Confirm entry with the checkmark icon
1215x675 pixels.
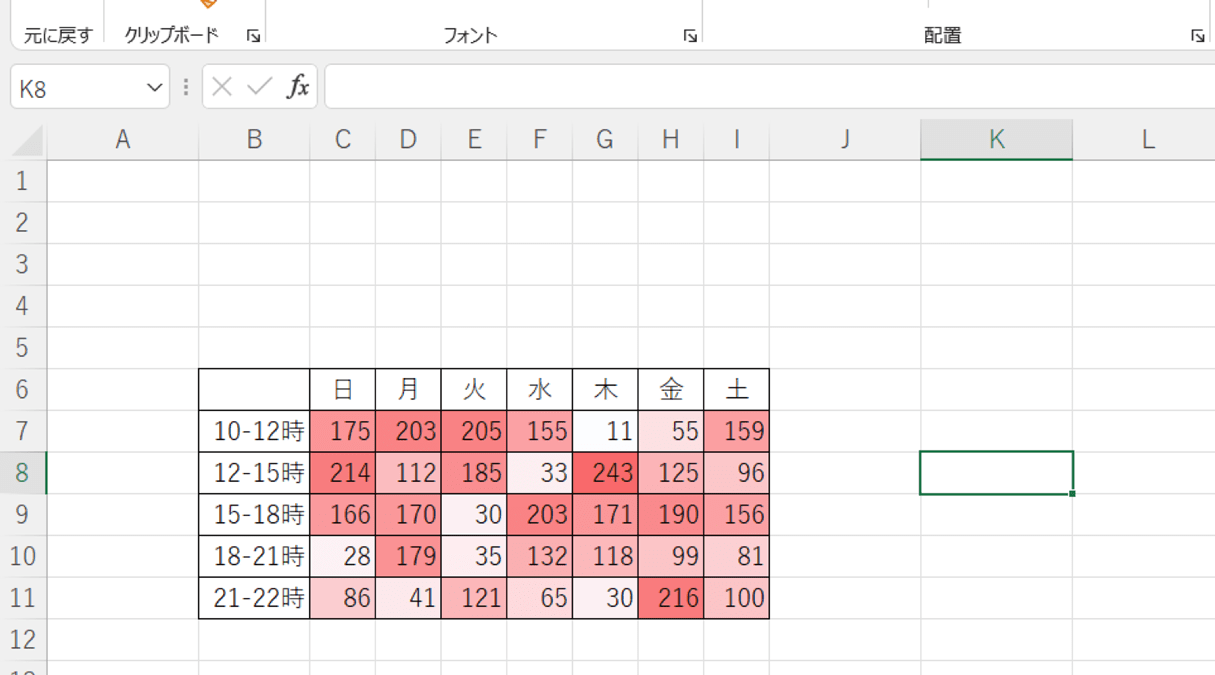point(259,85)
